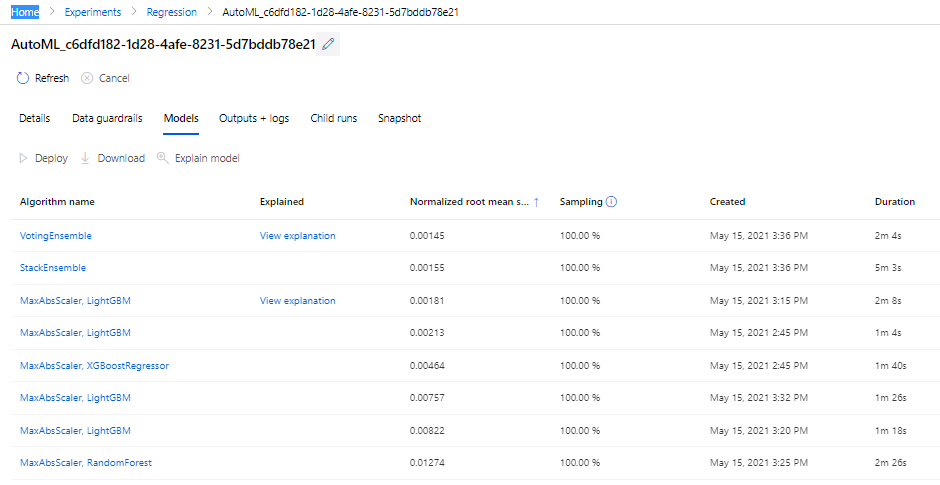Open the StackEnsemble model link
Image resolution: width=940 pixels, height=485 pixels.
pyautogui.click(x=53, y=268)
